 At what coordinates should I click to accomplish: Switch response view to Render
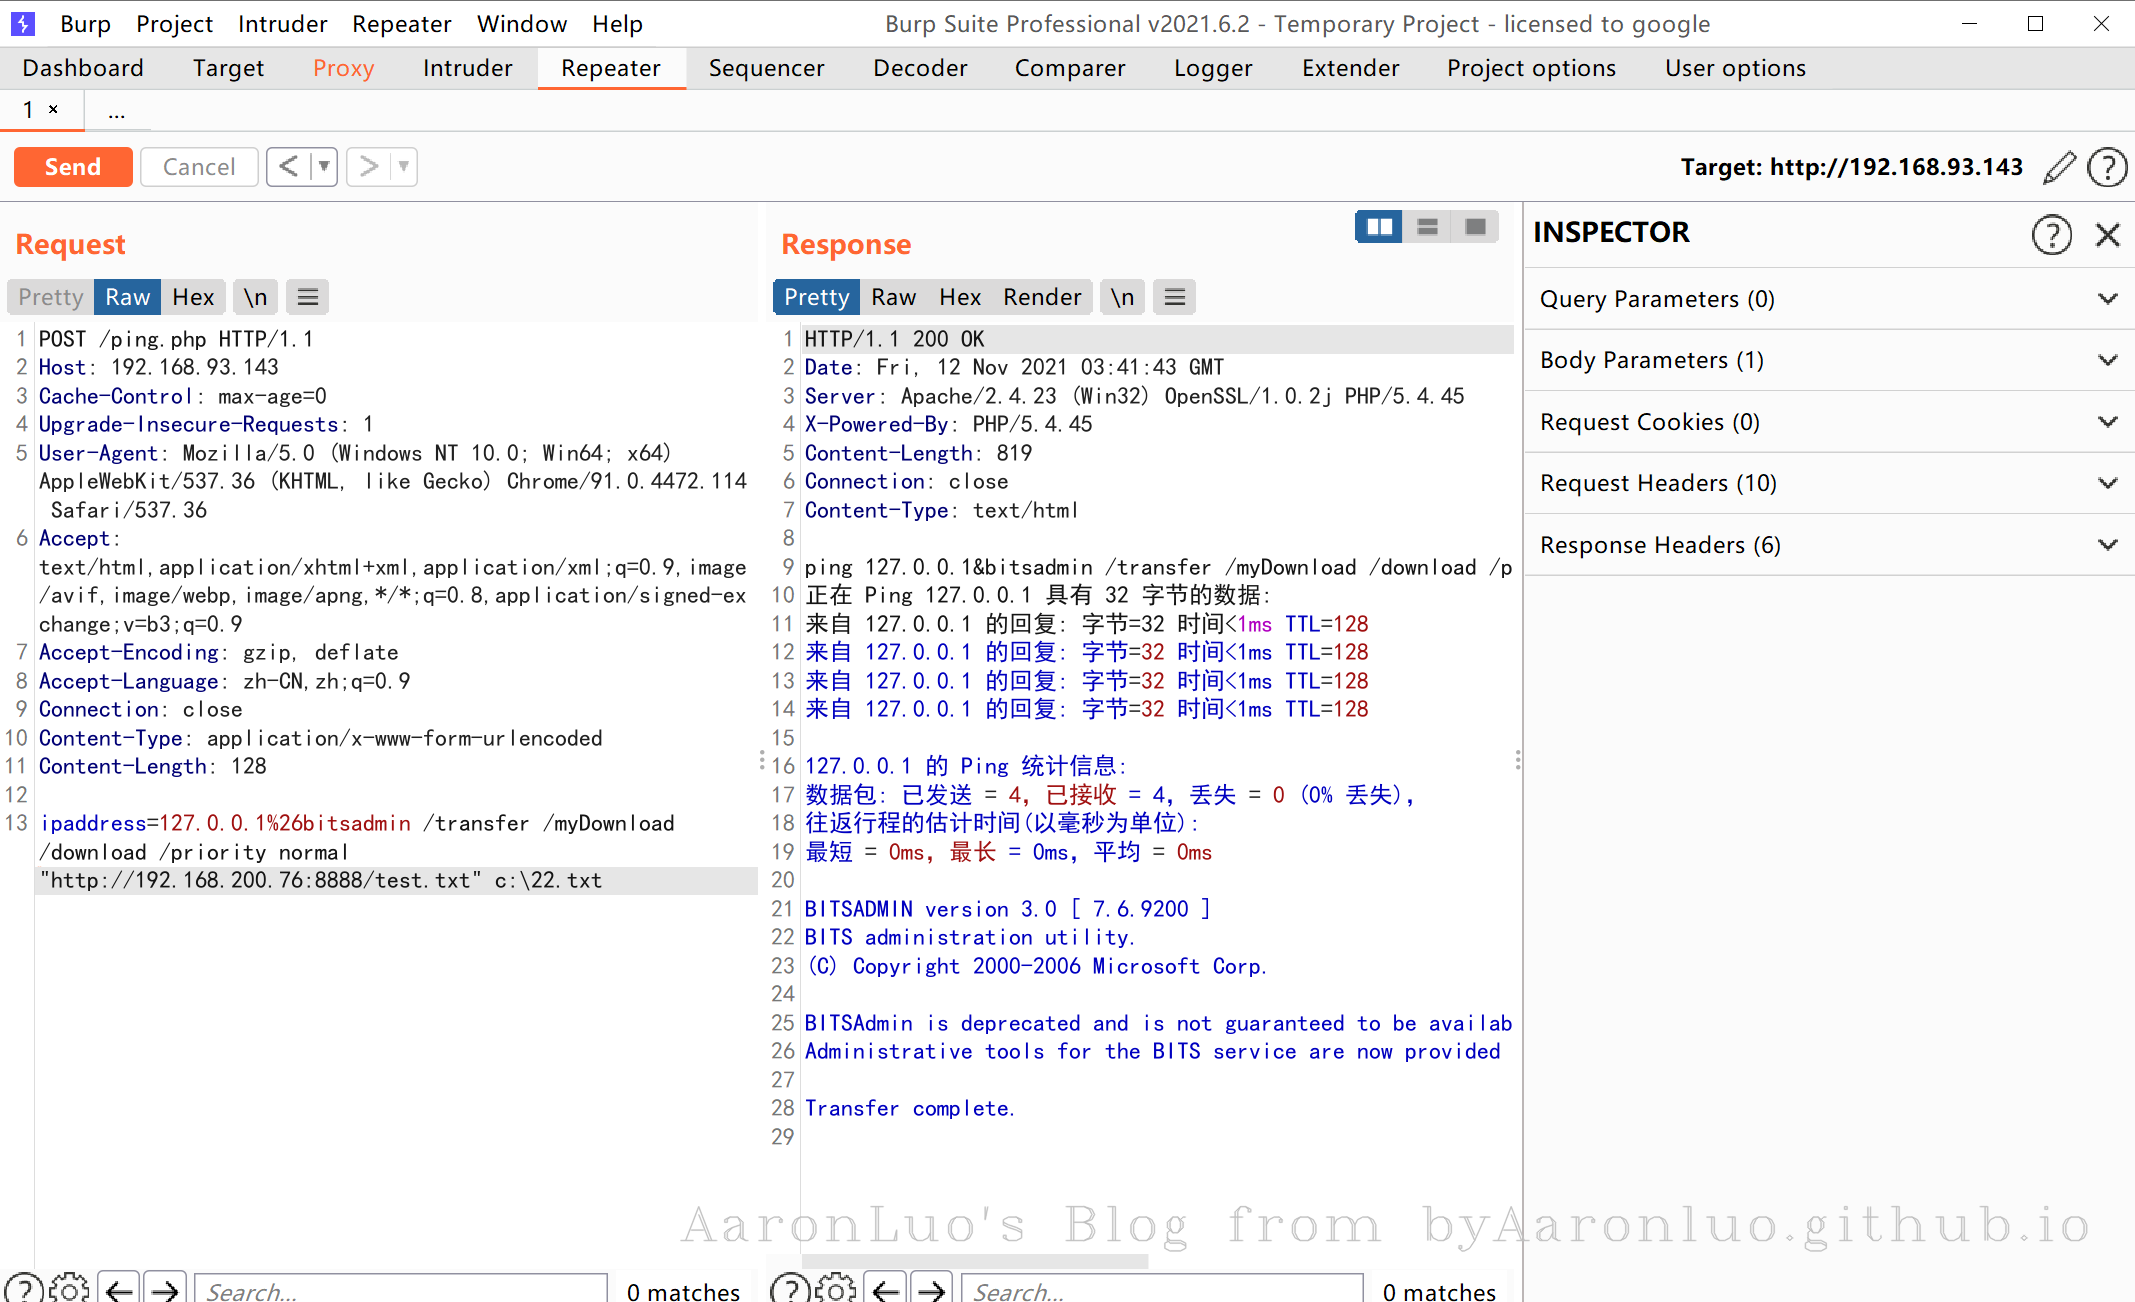click(x=1041, y=297)
